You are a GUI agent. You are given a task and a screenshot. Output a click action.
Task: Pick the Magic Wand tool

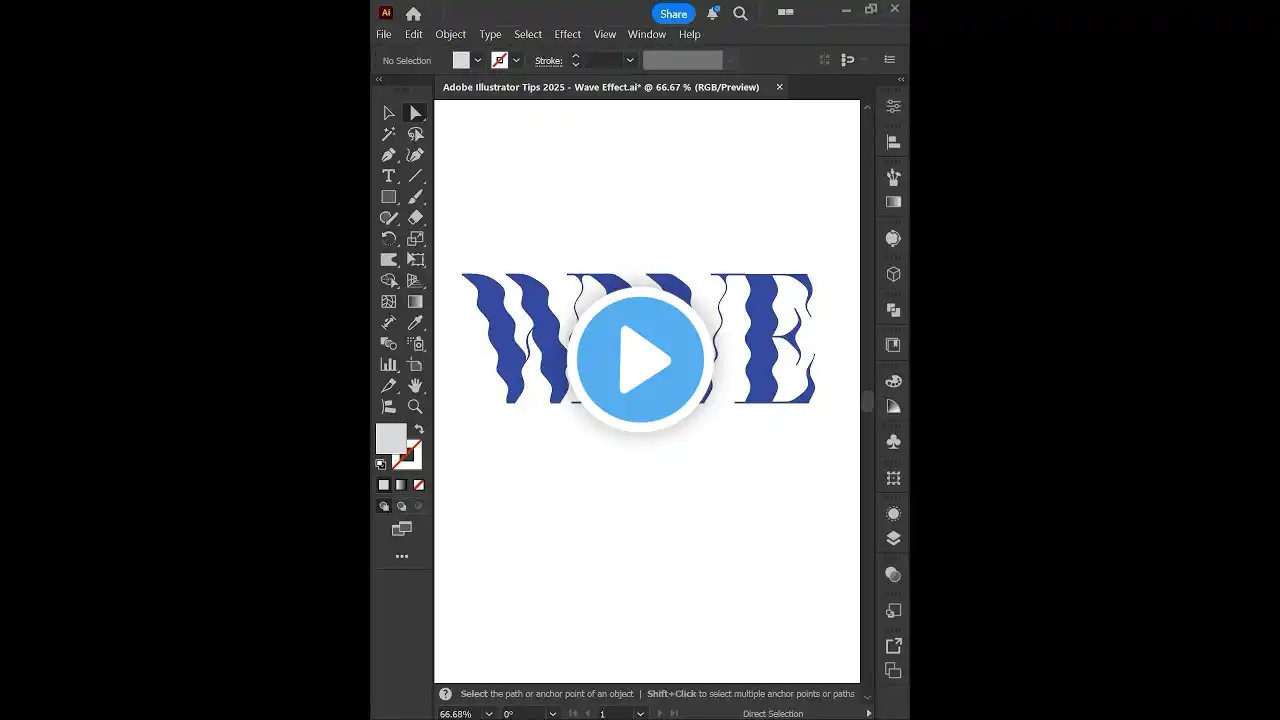(x=389, y=134)
